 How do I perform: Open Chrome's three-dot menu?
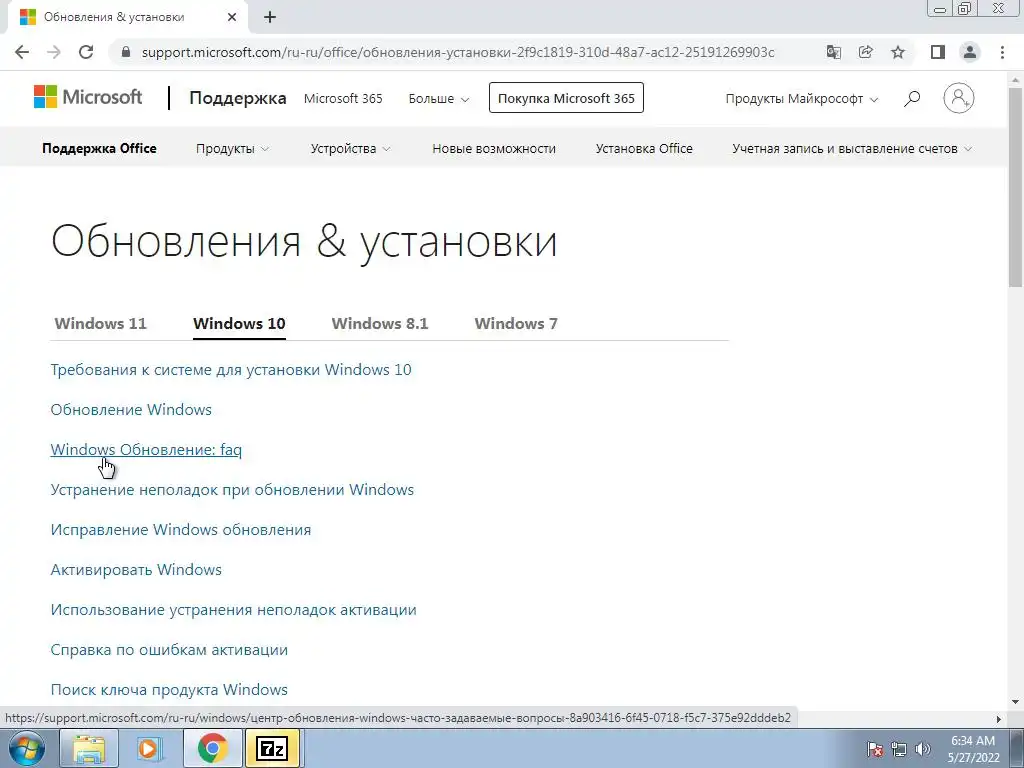click(1002, 52)
